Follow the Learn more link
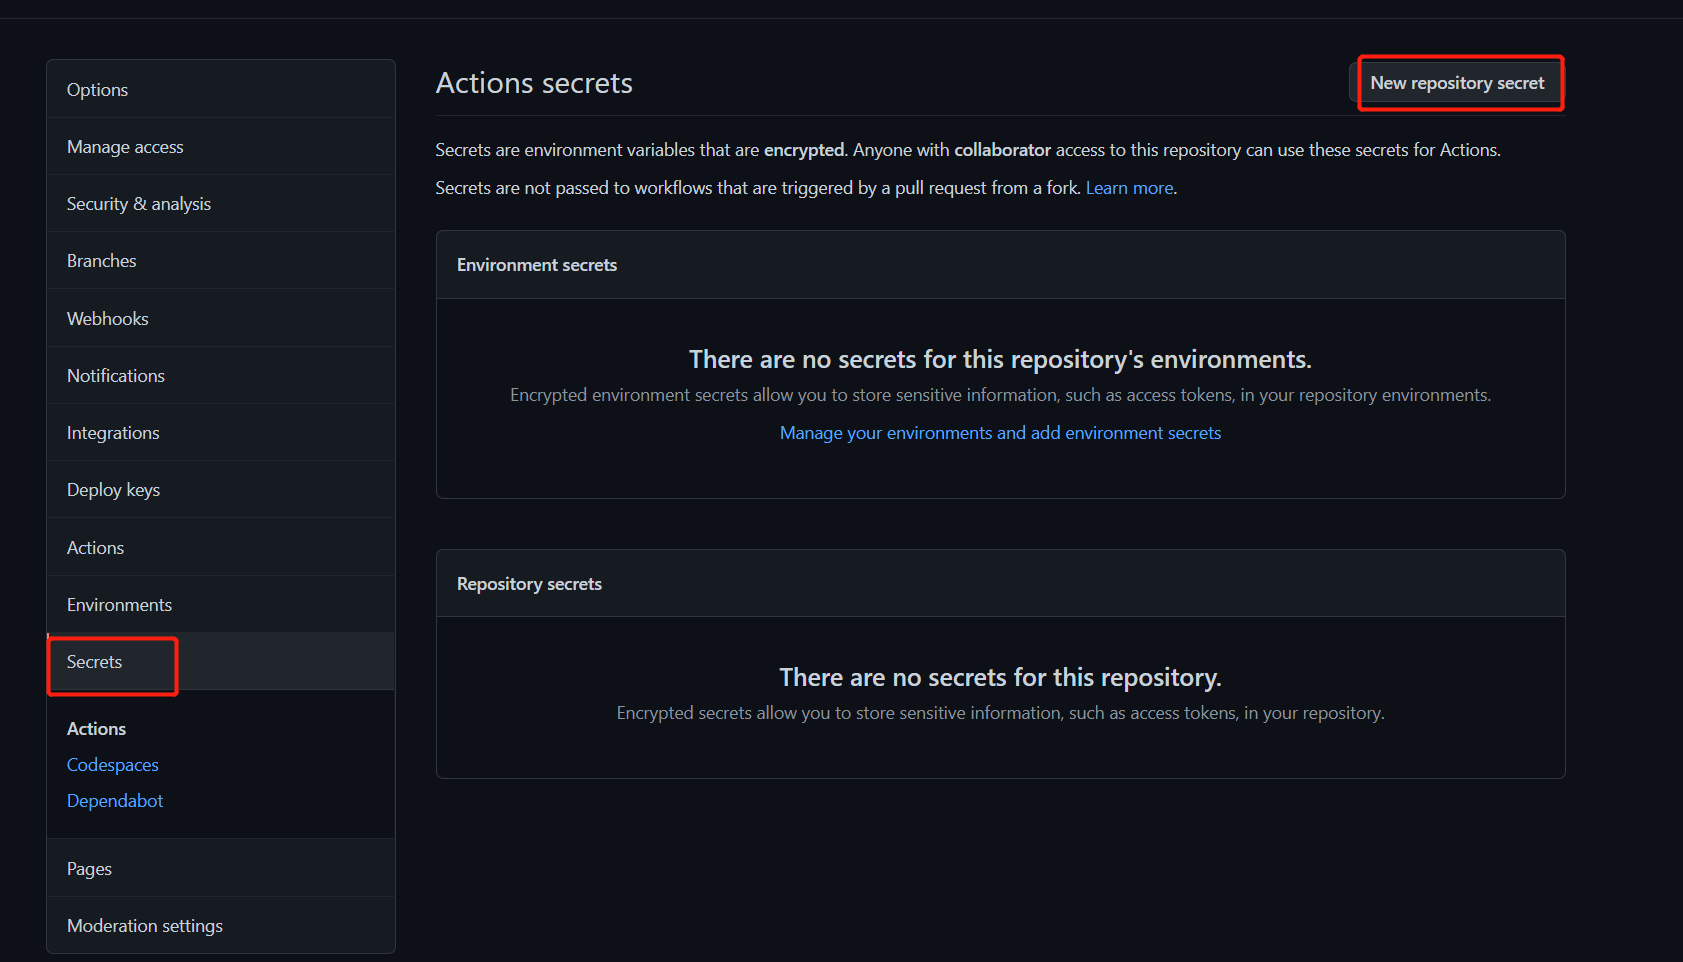The width and height of the screenshot is (1683, 962). 1129,188
